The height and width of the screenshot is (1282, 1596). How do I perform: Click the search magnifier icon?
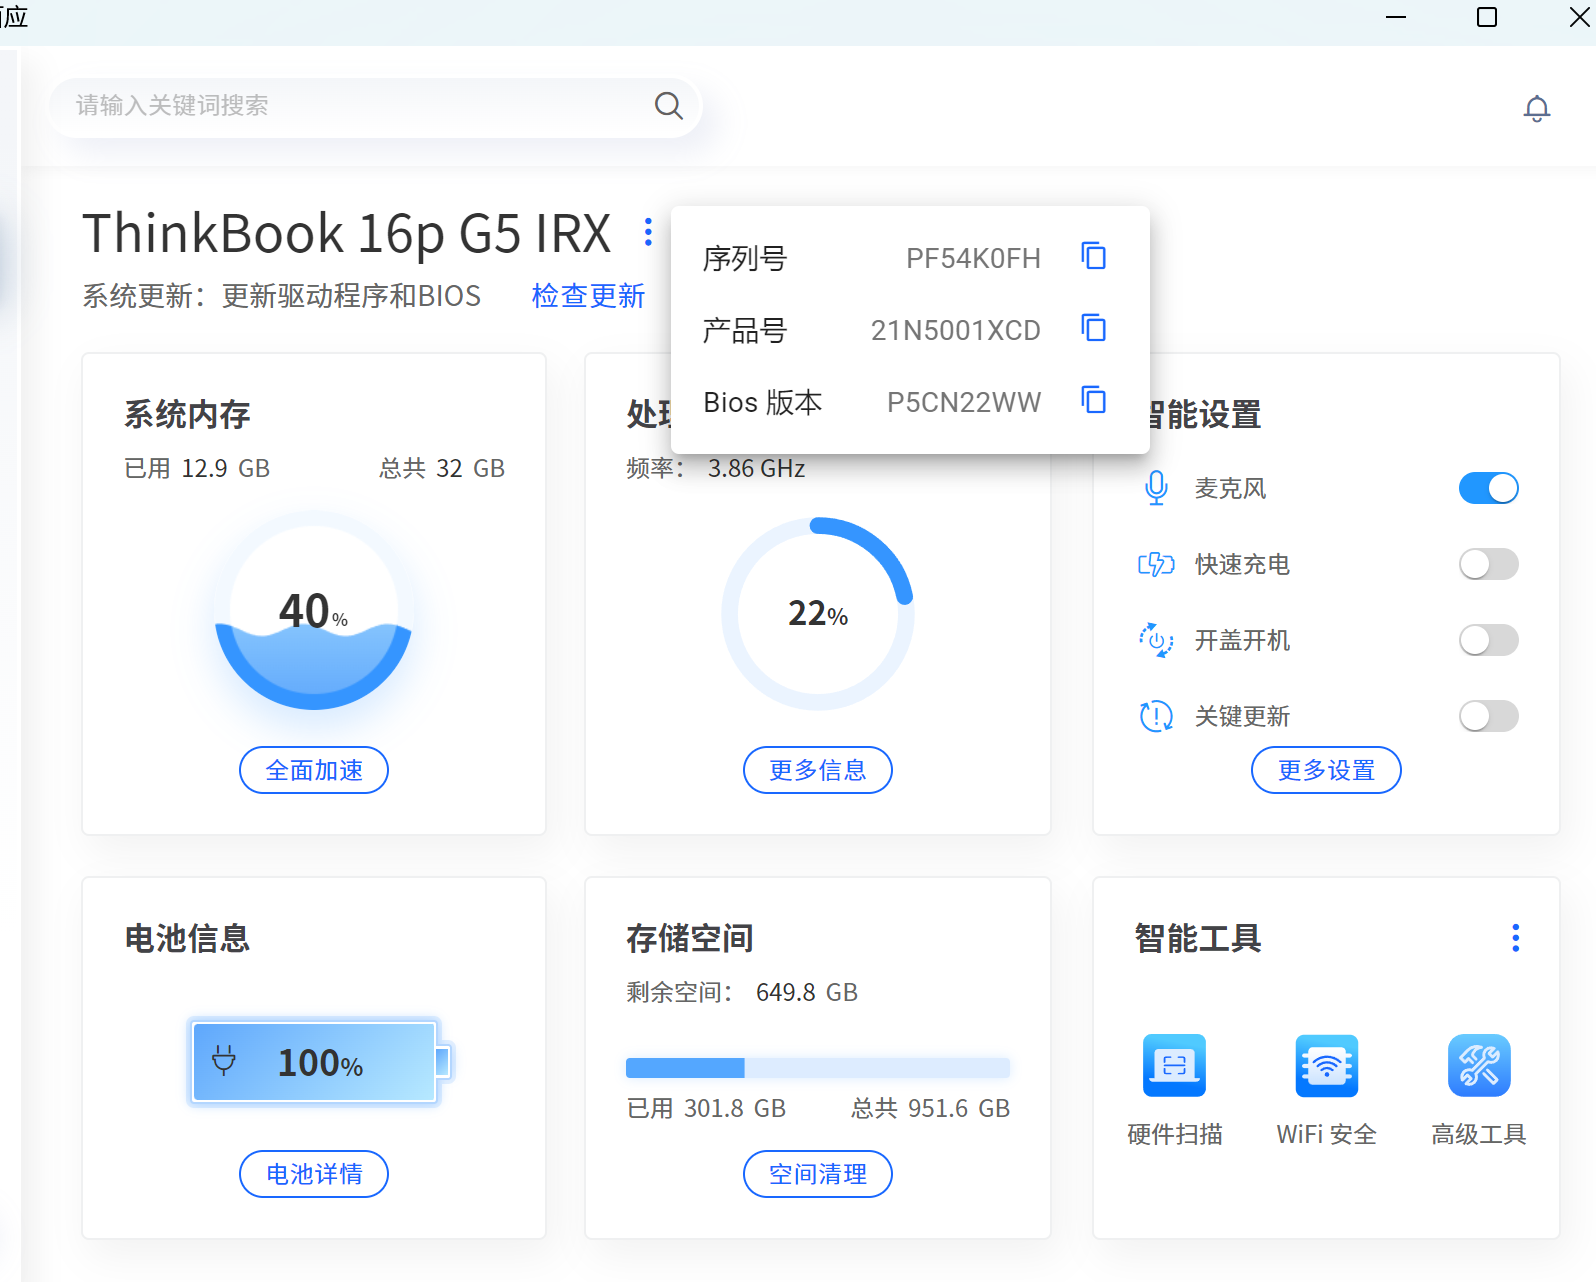[668, 105]
